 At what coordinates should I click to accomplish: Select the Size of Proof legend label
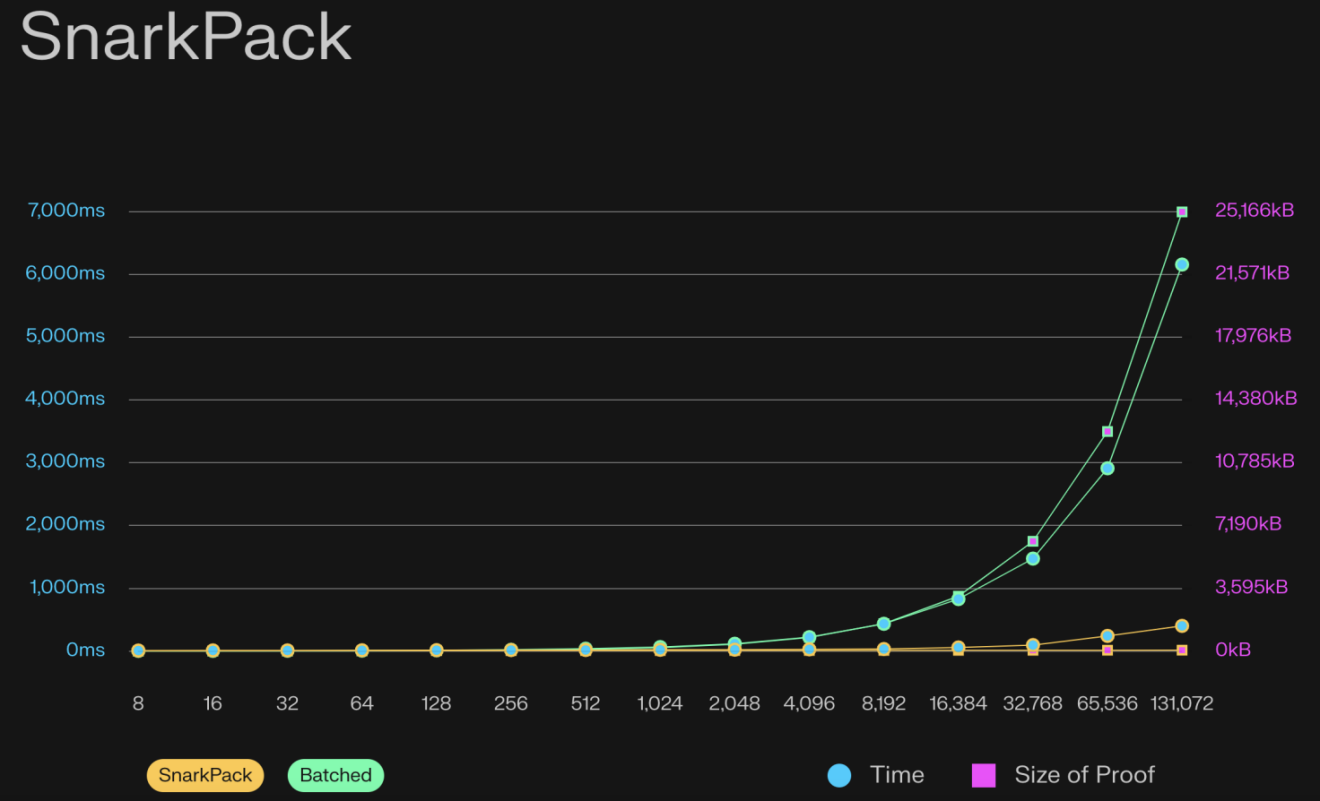pos(1085,775)
